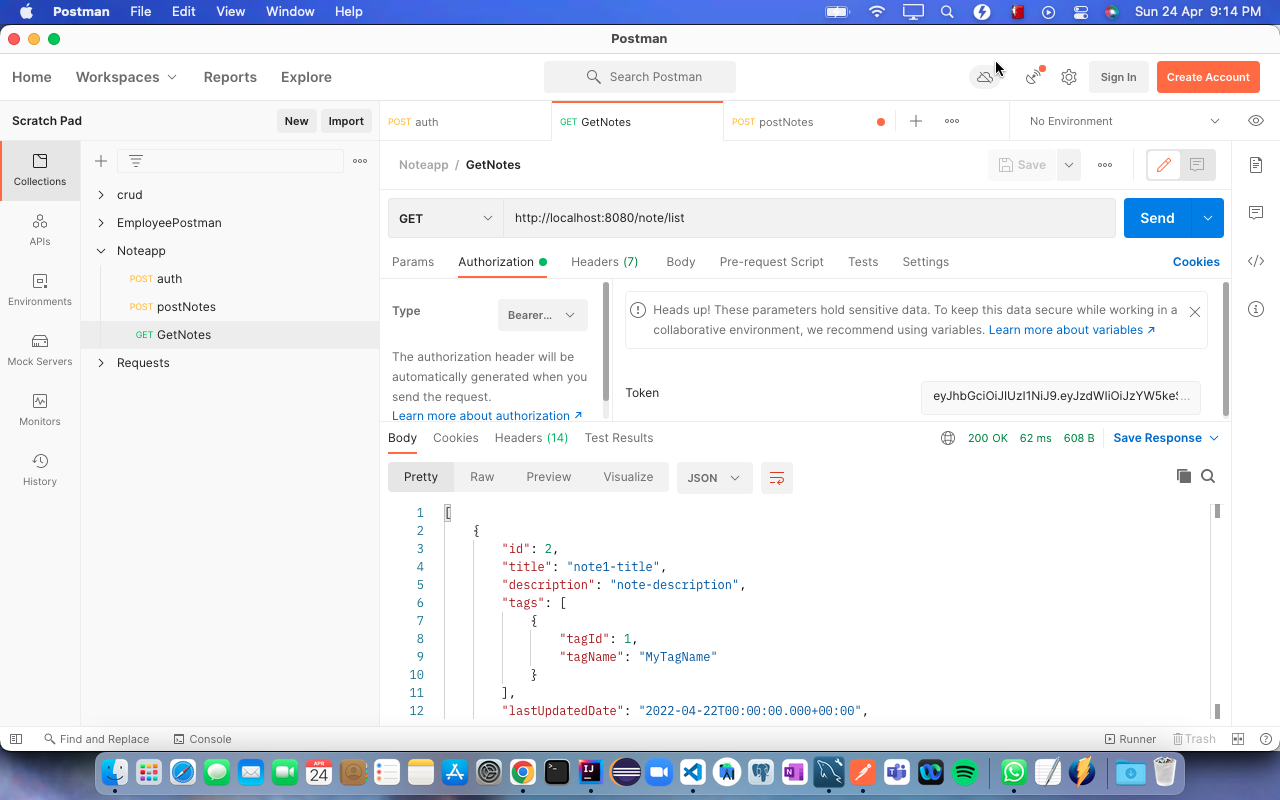Expand the Requests collection
1280x800 pixels.
(x=101, y=363)
